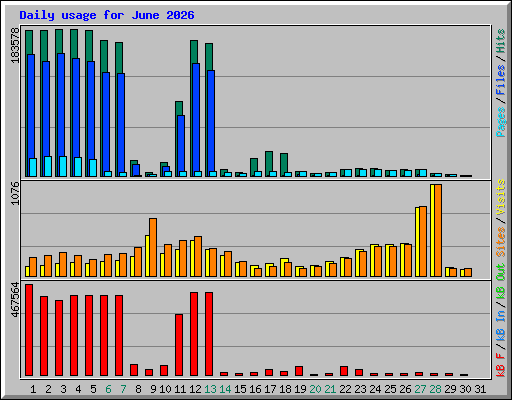Click green weekend day 14 label
The image size is (512, 400).
225,389
